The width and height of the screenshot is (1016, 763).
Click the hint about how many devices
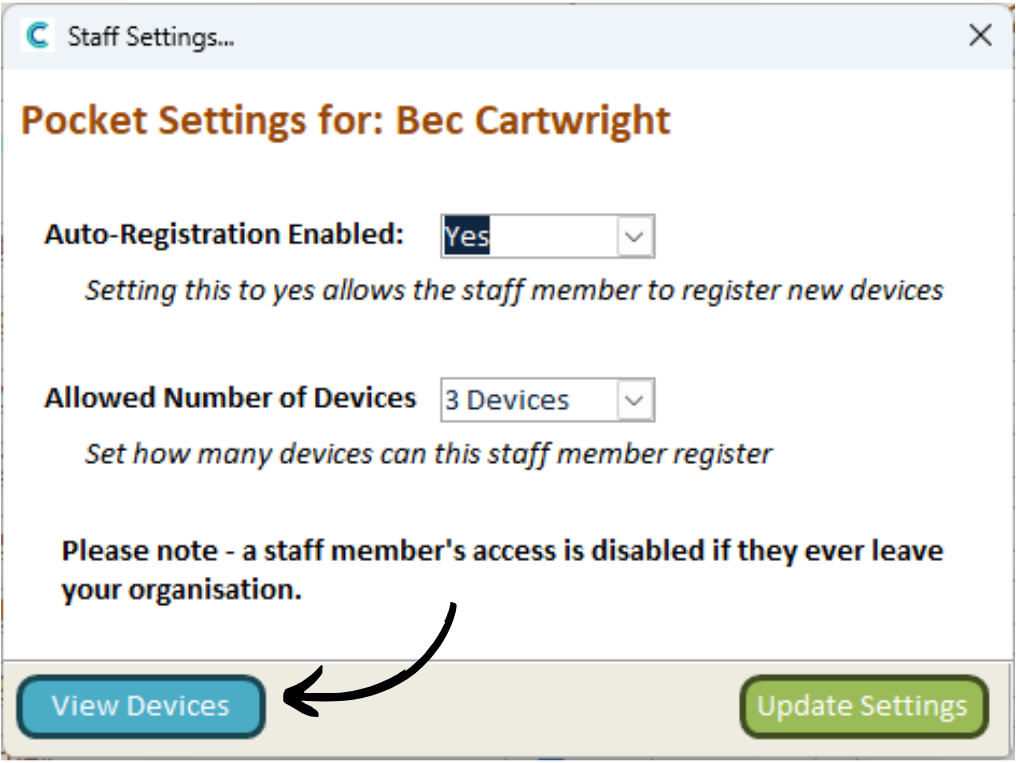click(428, 454)
